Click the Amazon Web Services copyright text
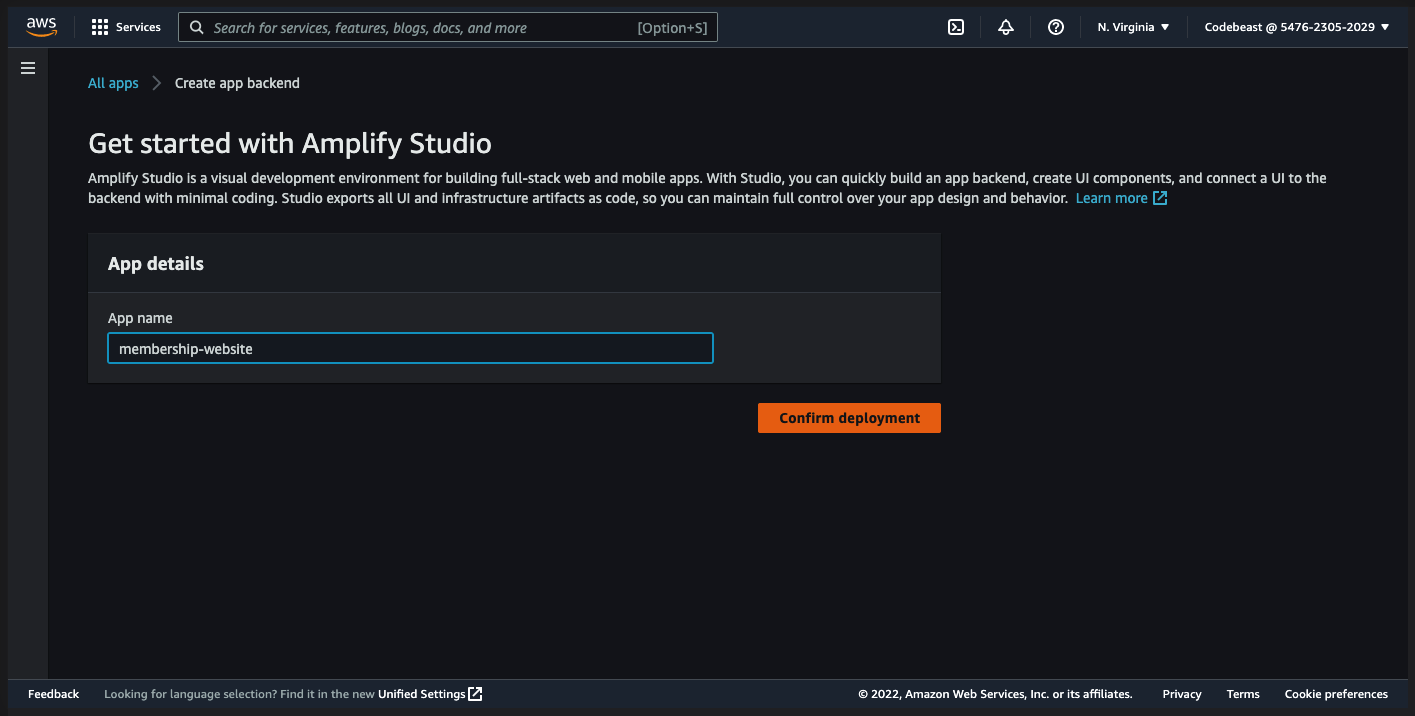Image resolution: width=1415 pixels, height=716 pixels. click(x=995, y=694)
